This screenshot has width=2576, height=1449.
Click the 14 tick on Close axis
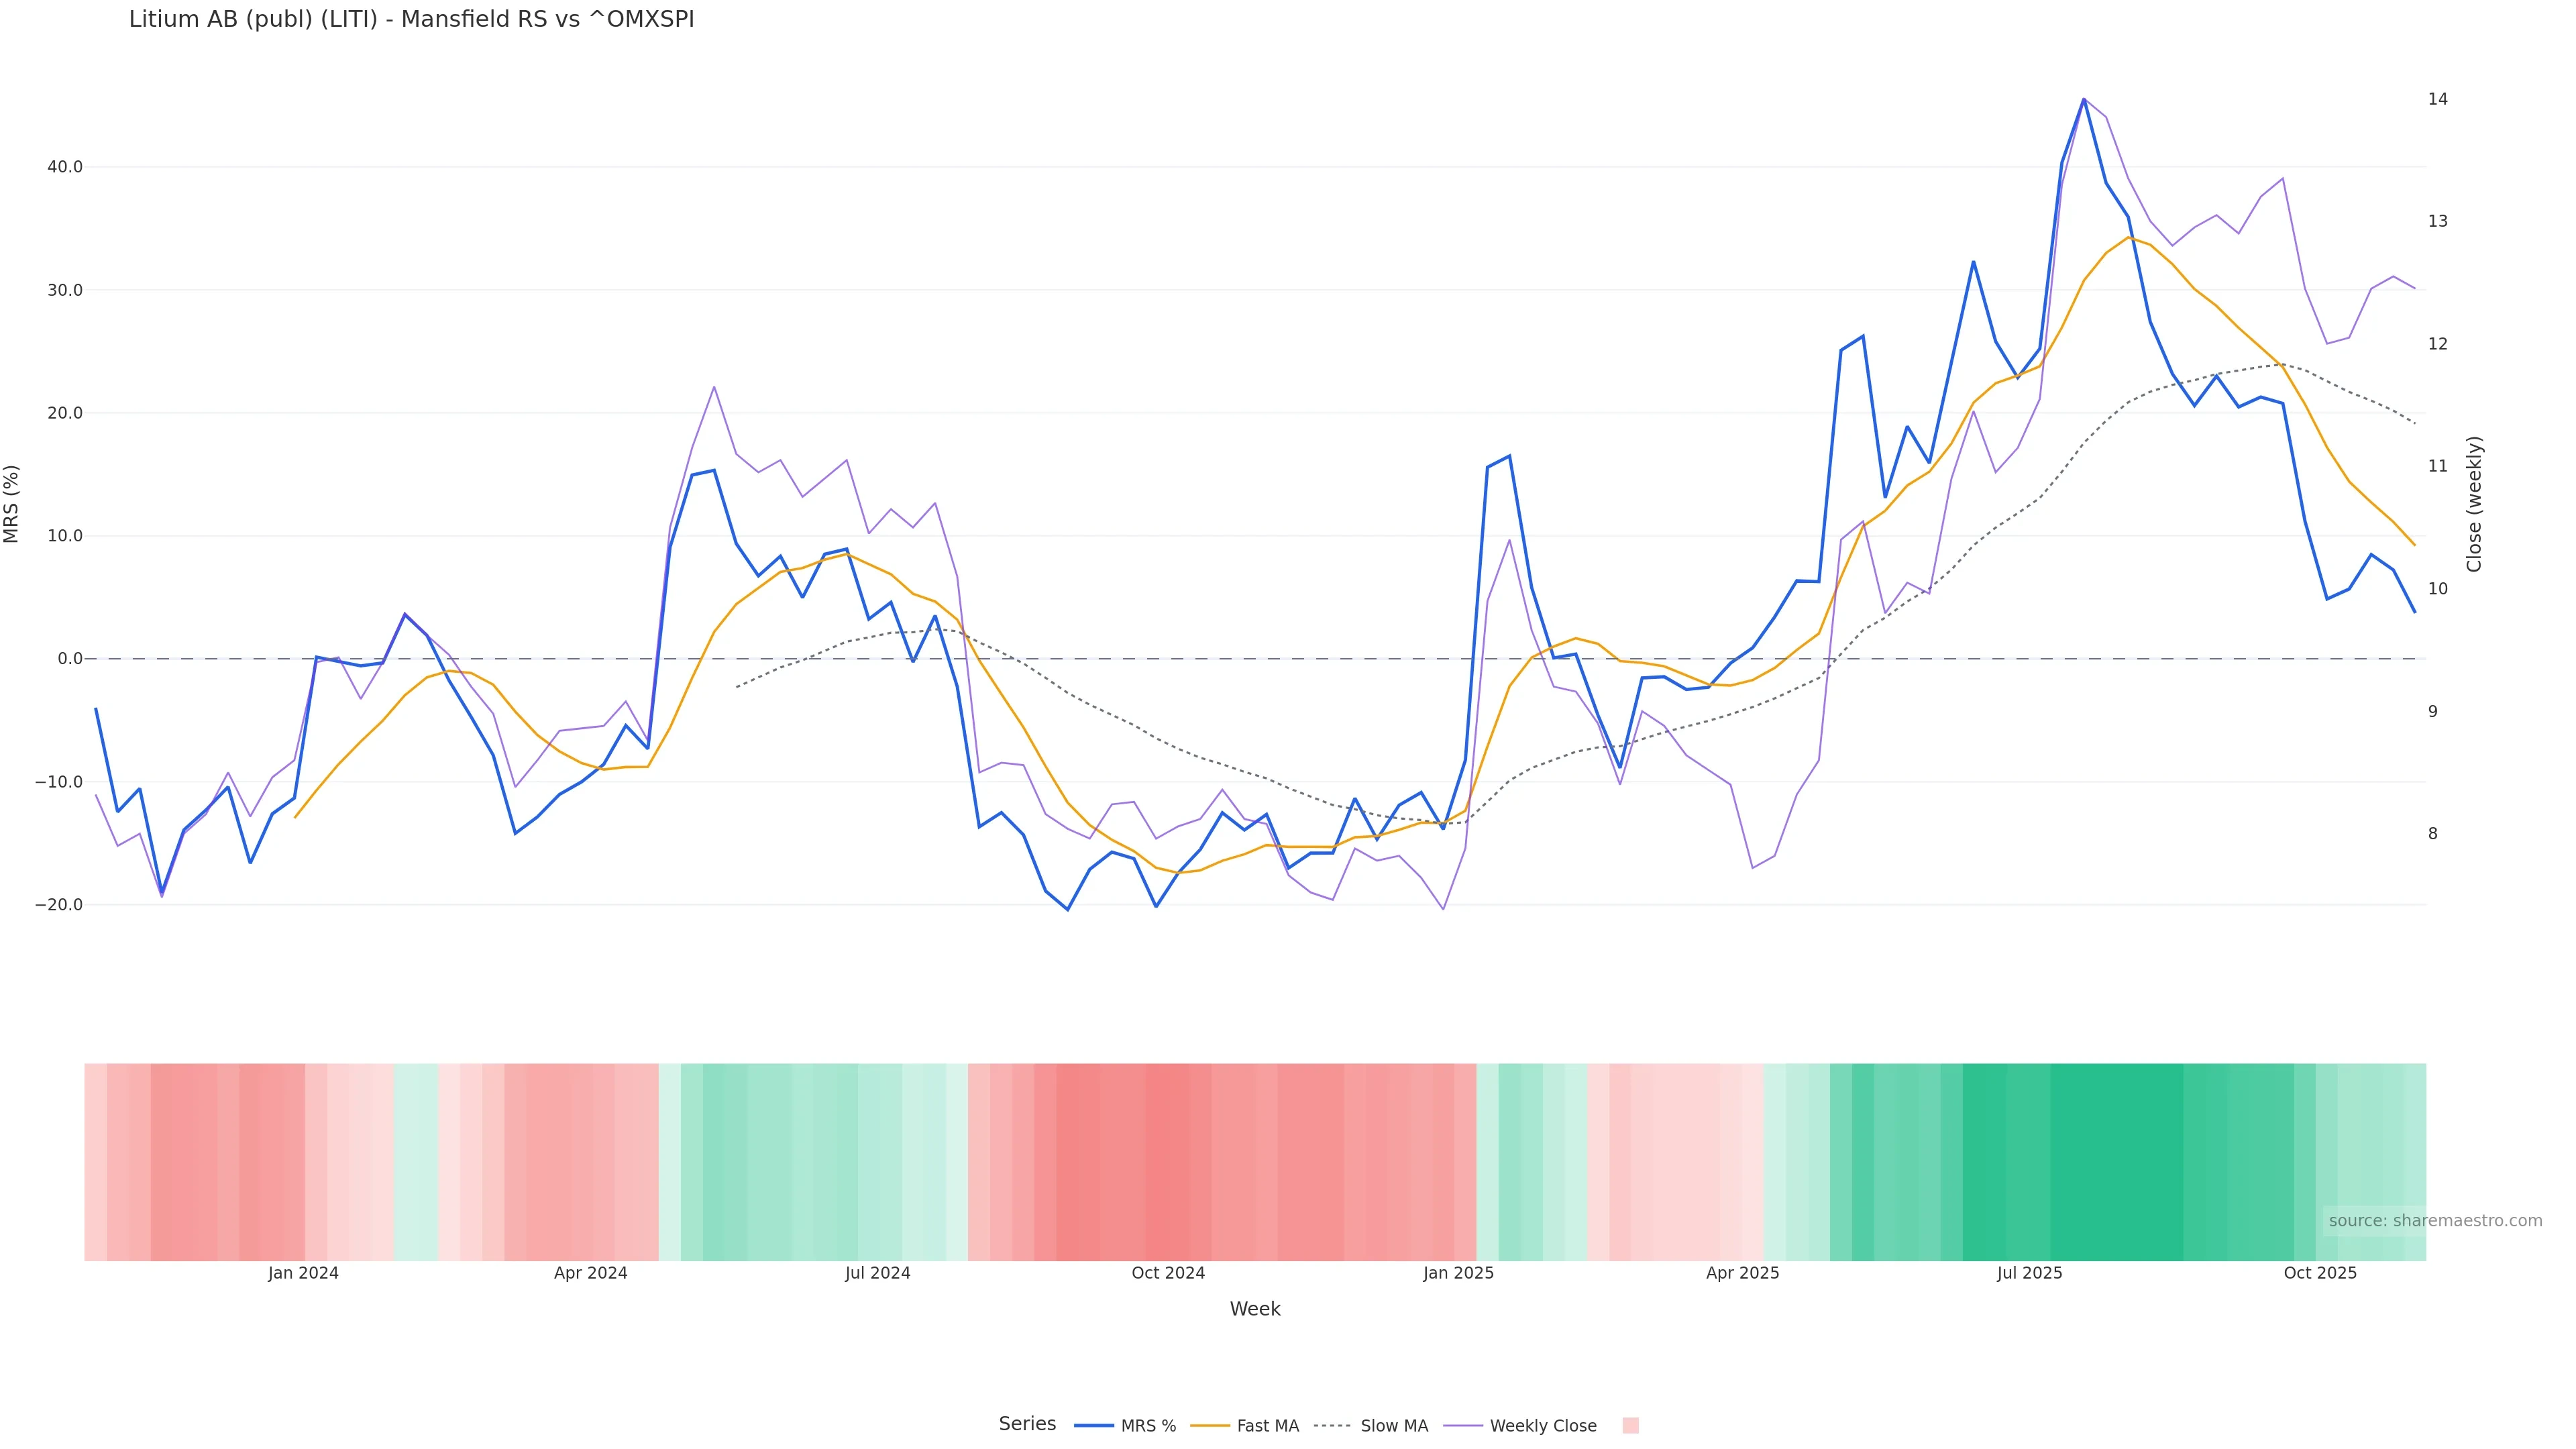tap(2438, 99)
